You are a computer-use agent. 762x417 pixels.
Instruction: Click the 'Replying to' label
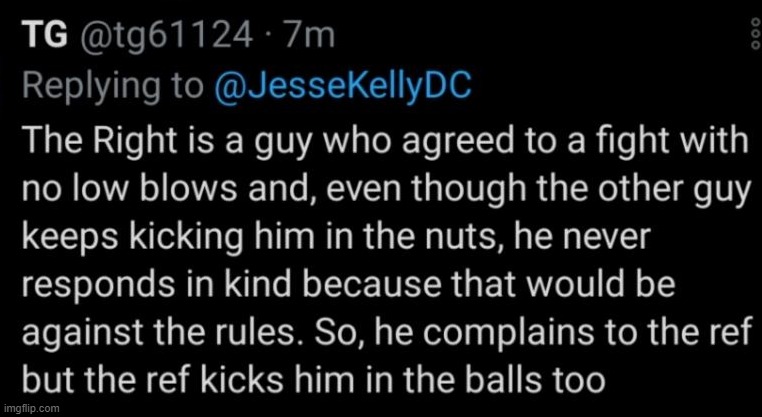(x=113, y=87)
